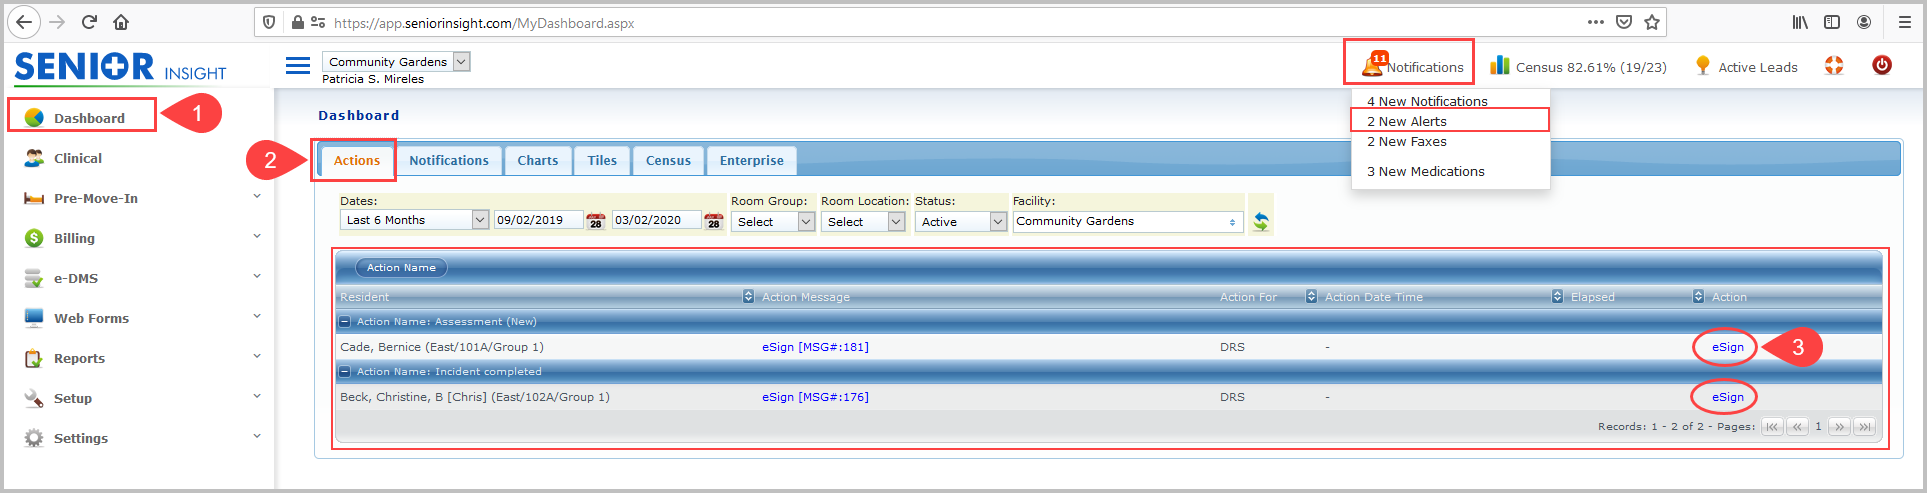This screenshot has width=1927, height=493.
Task: Expand the Setup sidebar menu
Action: tap(257, 397)
